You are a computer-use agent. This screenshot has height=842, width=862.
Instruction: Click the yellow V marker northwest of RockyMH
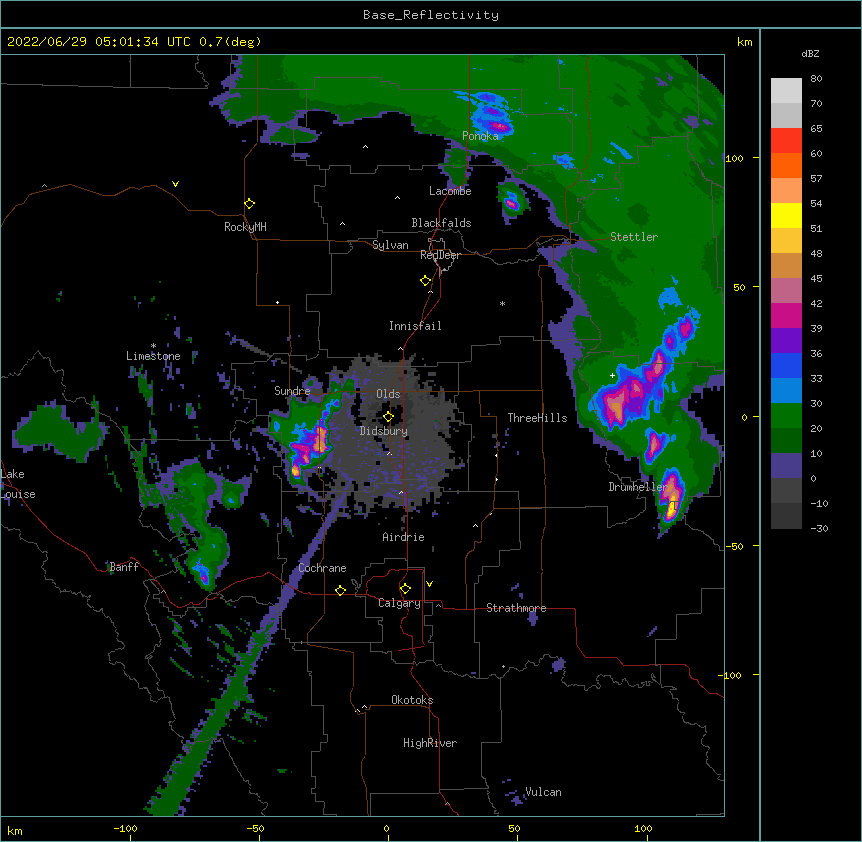175,184
